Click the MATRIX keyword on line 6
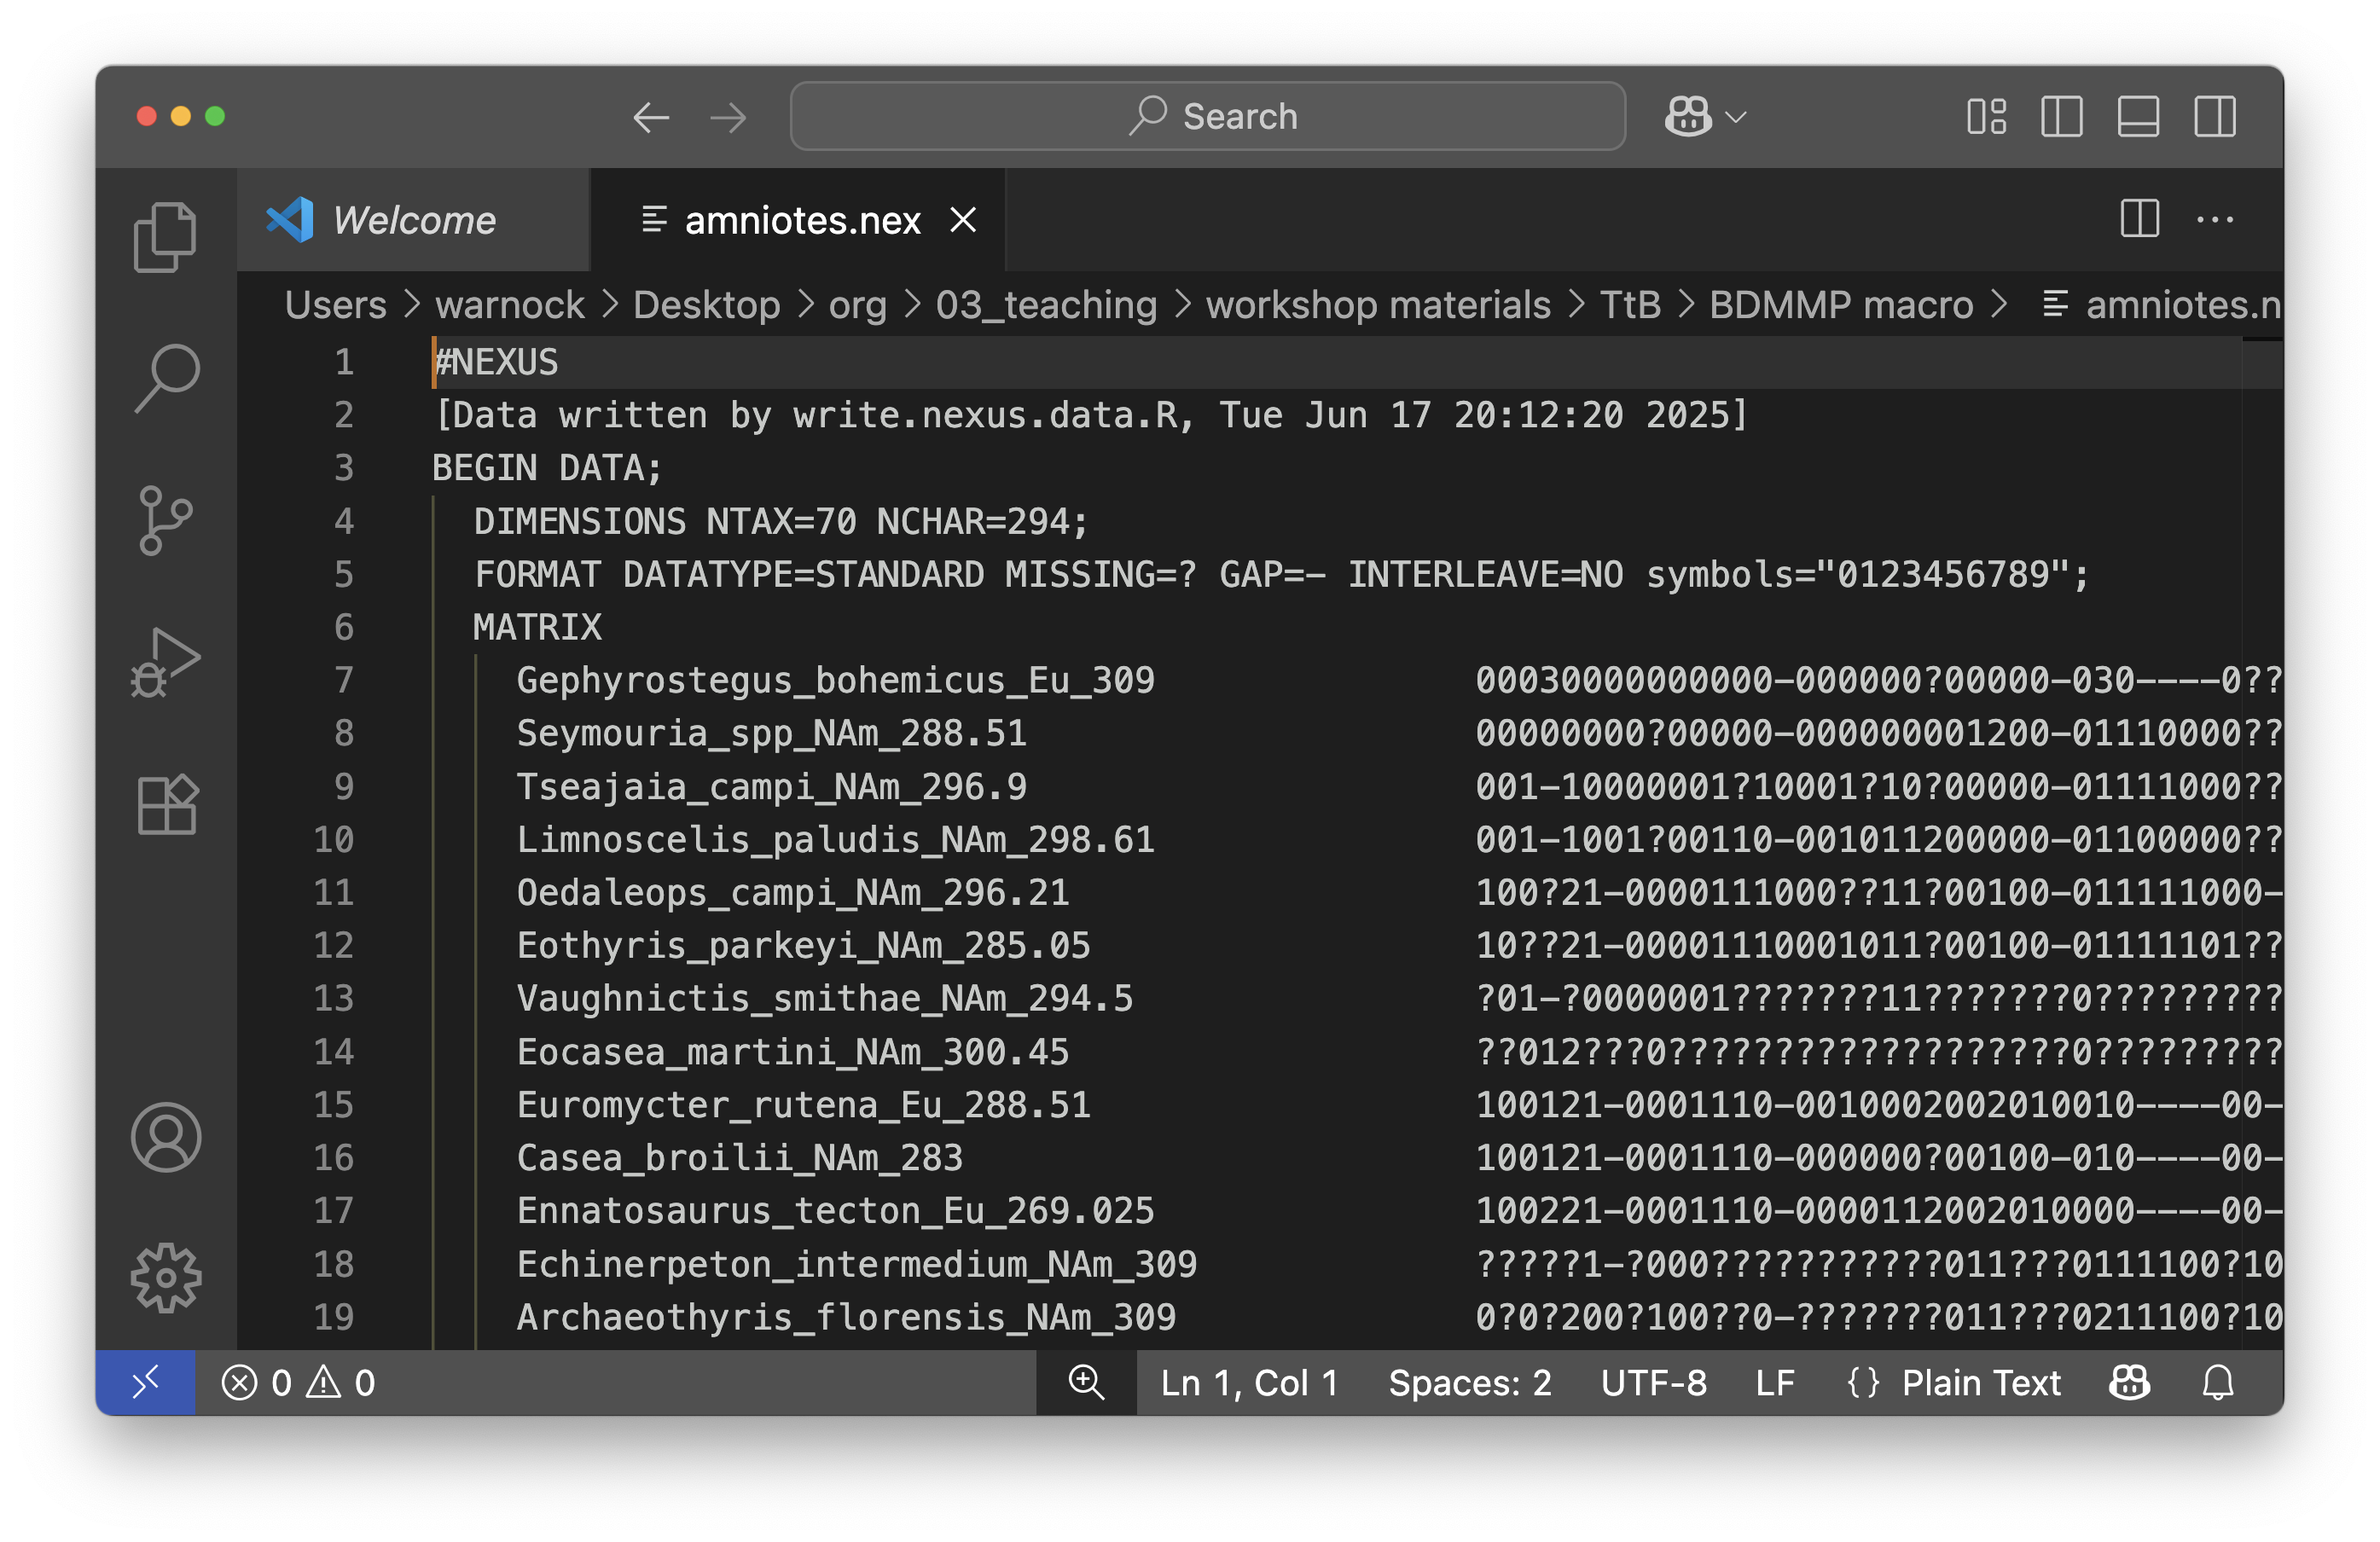 (537, 627)
